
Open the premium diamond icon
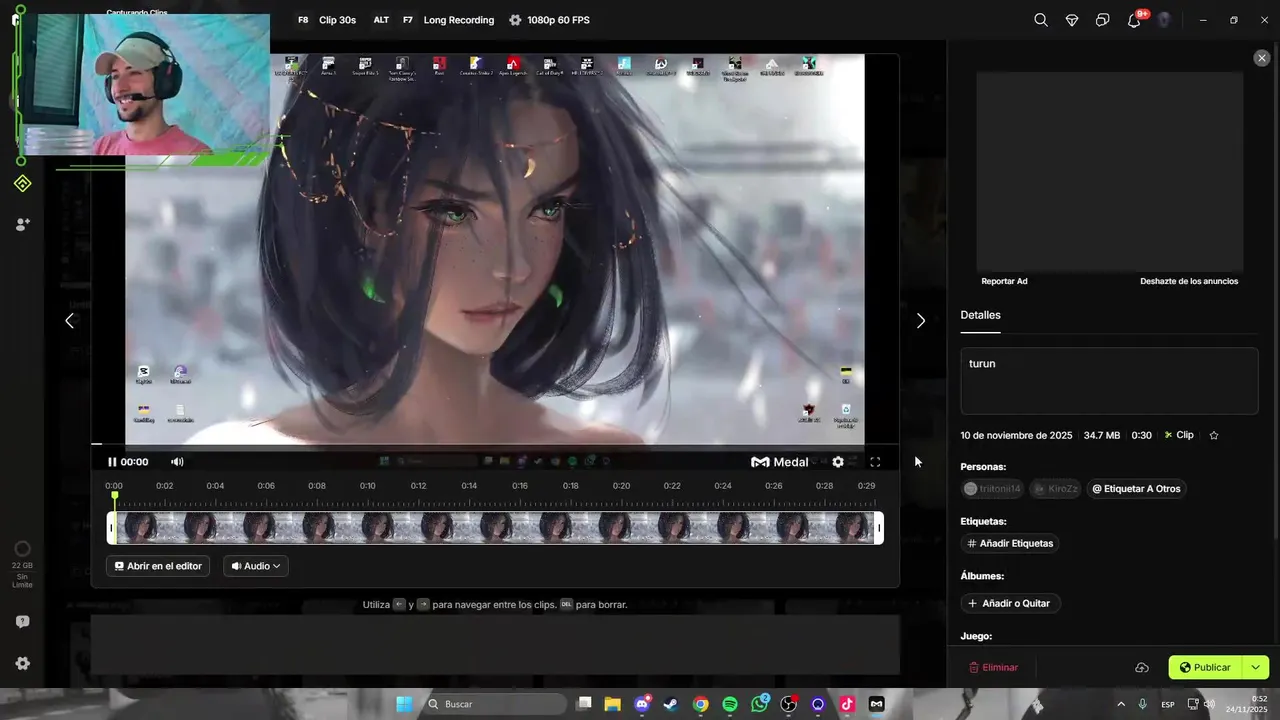click(x=1072, y=20)
